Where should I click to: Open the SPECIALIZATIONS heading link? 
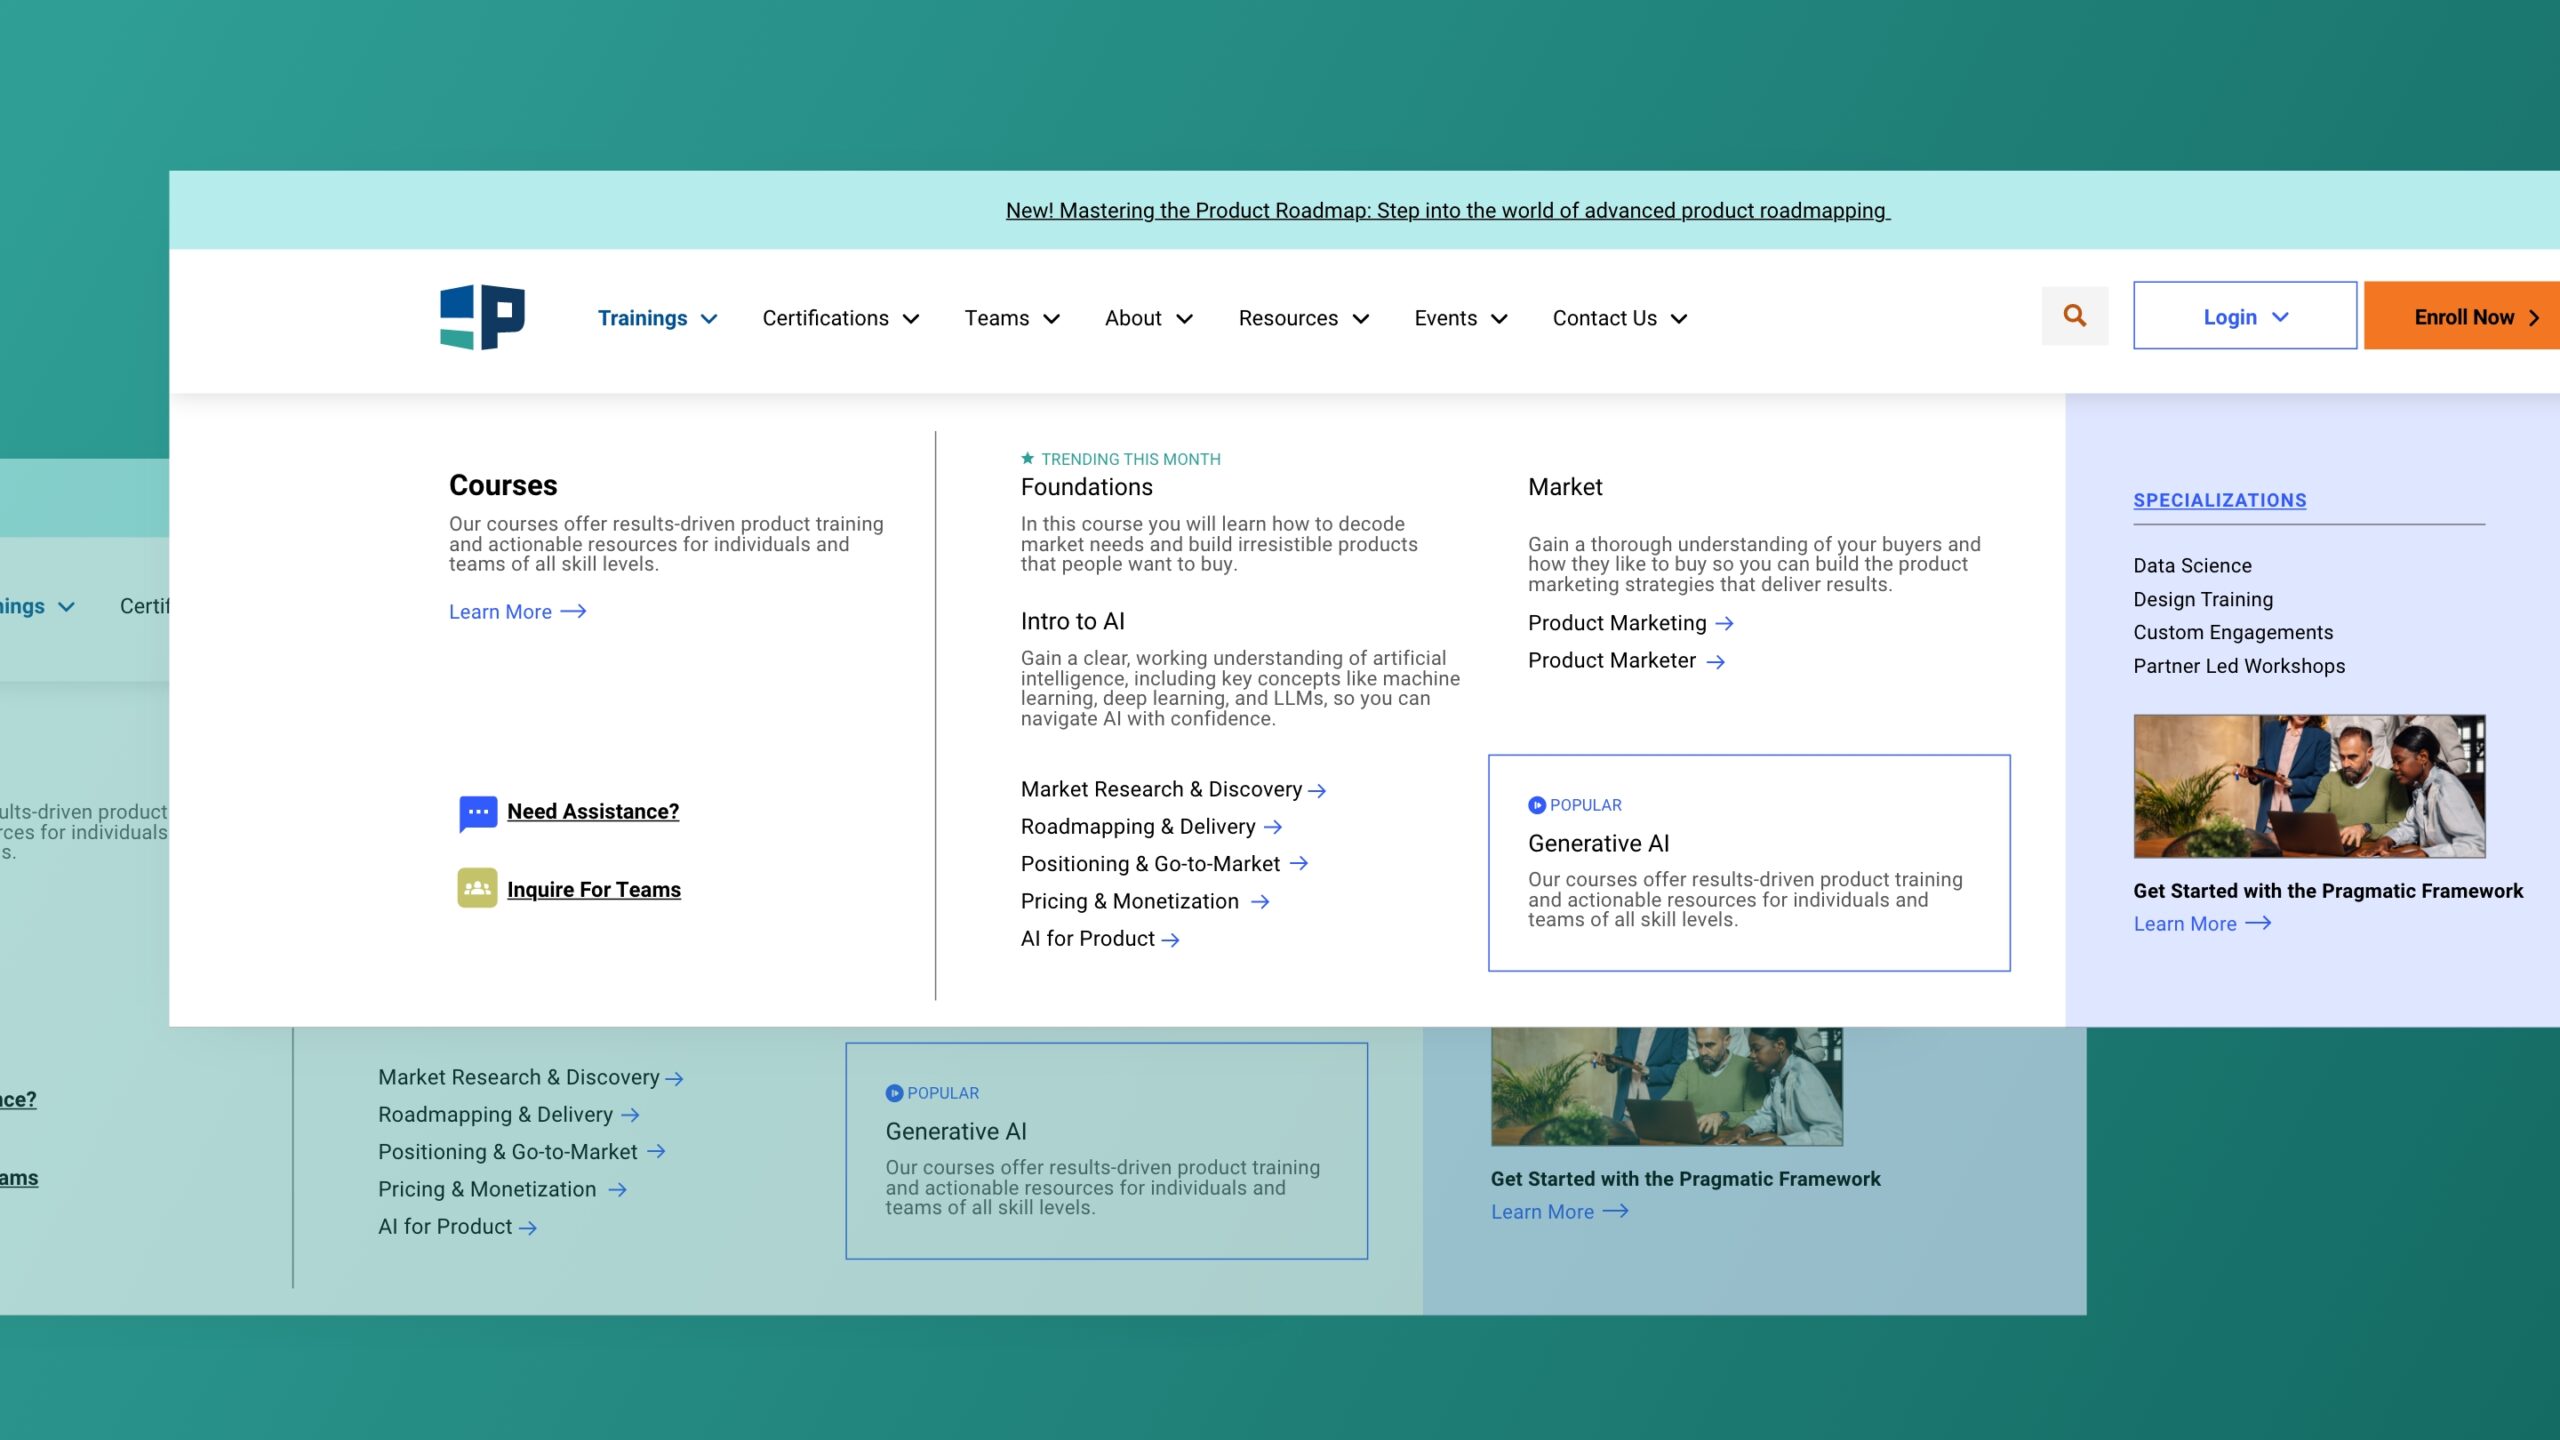coord(2219,500)
